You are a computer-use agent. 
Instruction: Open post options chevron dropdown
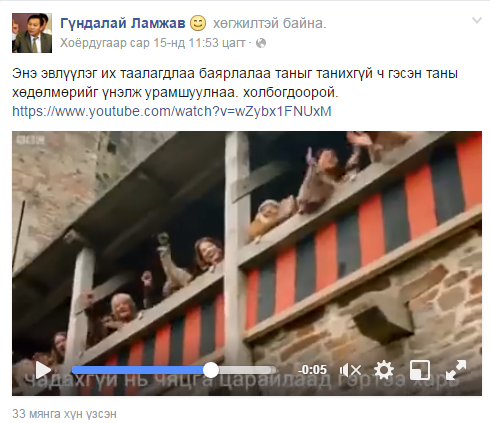click(x=477, y=21)
